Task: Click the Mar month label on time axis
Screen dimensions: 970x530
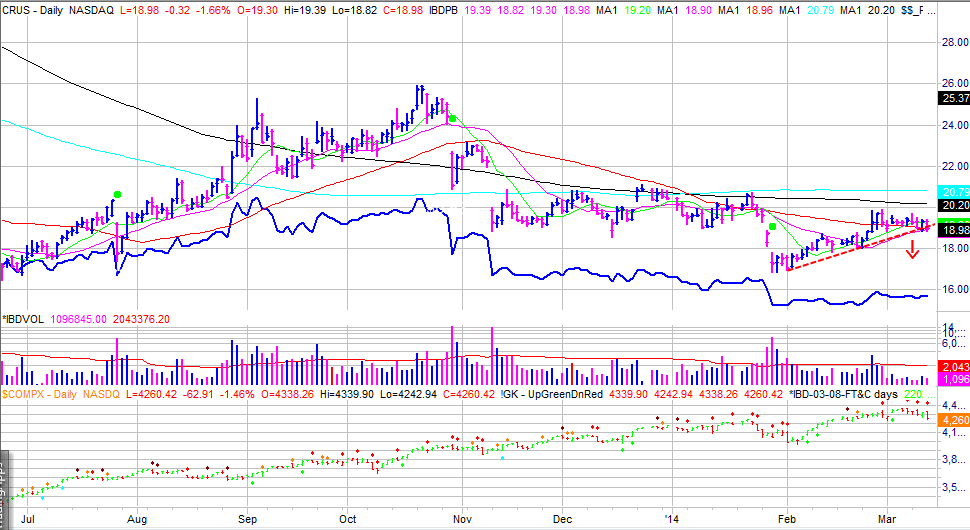Action: pos(887,519)
